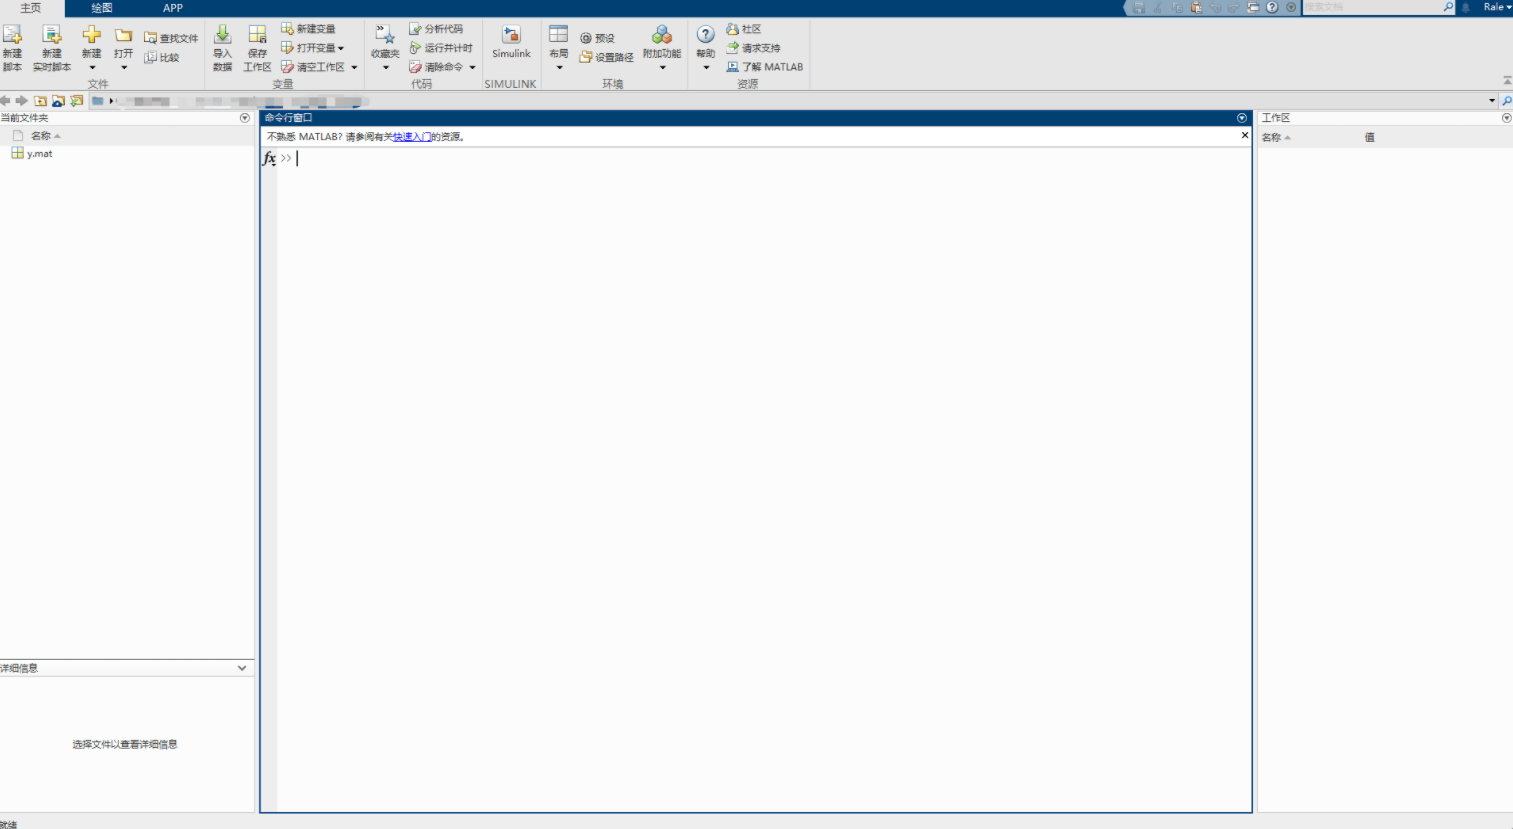Viewport: 1513px width, 829px height.
Task: Select the y.mat file
Action: (32, 154)
